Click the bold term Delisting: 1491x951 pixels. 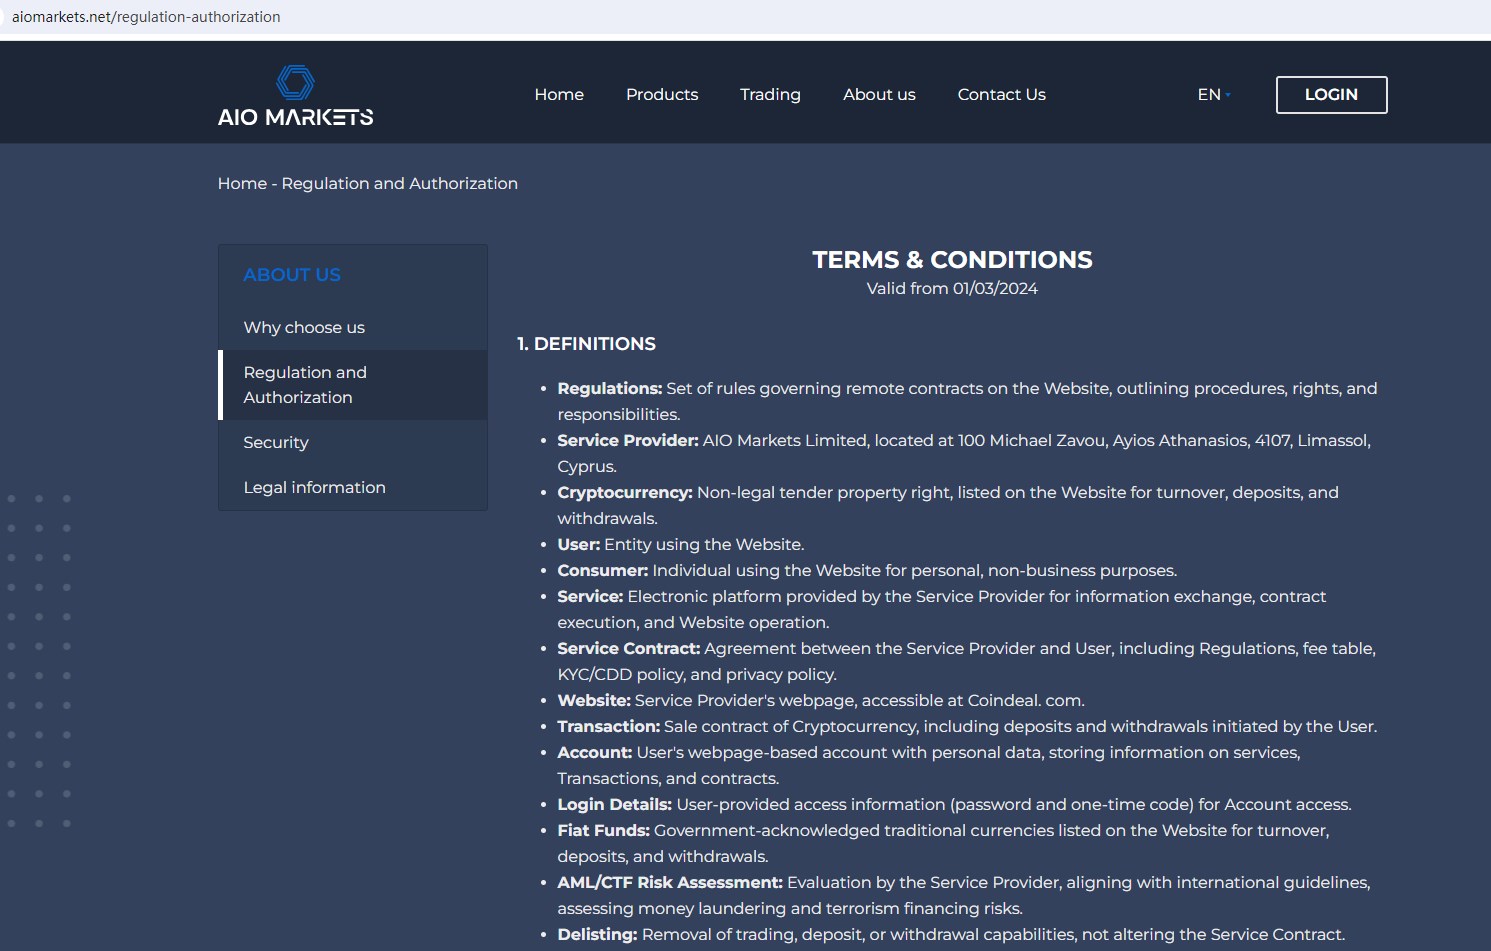click(x=597, y=934)
